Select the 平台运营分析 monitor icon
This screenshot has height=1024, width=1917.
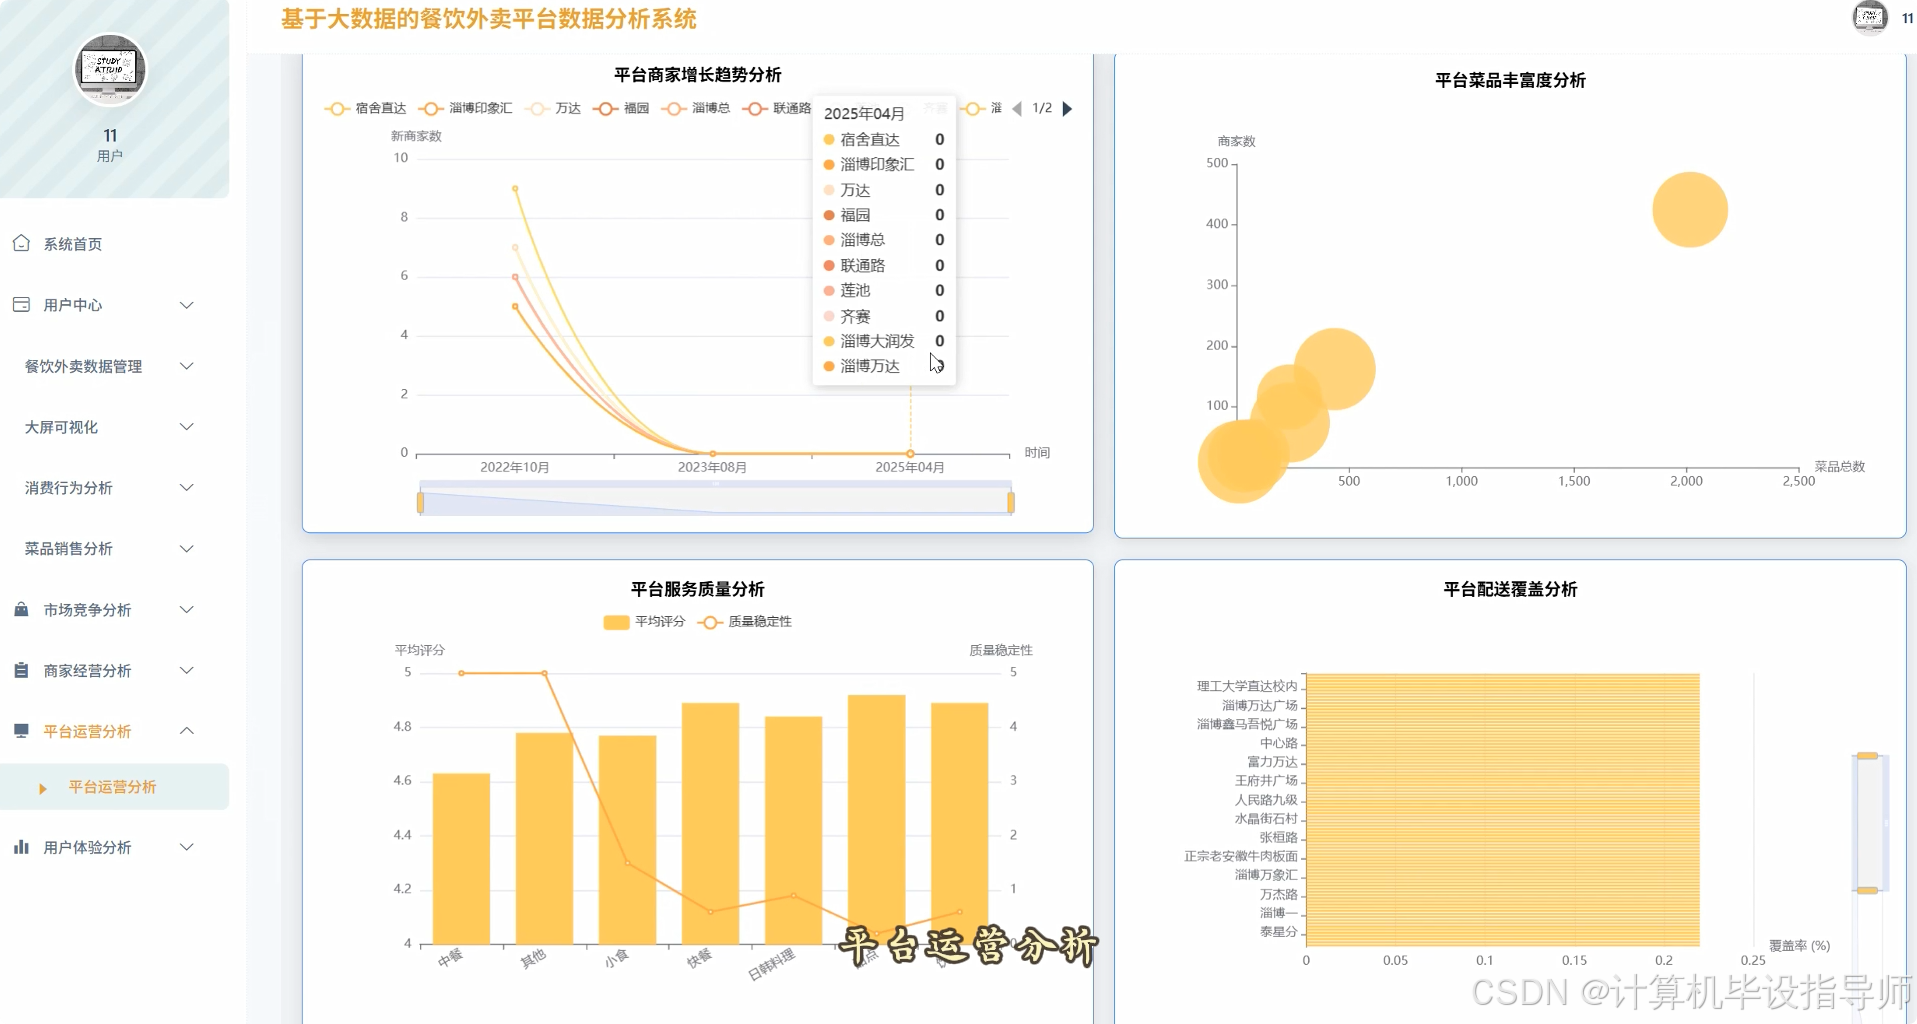click(20, 731)
